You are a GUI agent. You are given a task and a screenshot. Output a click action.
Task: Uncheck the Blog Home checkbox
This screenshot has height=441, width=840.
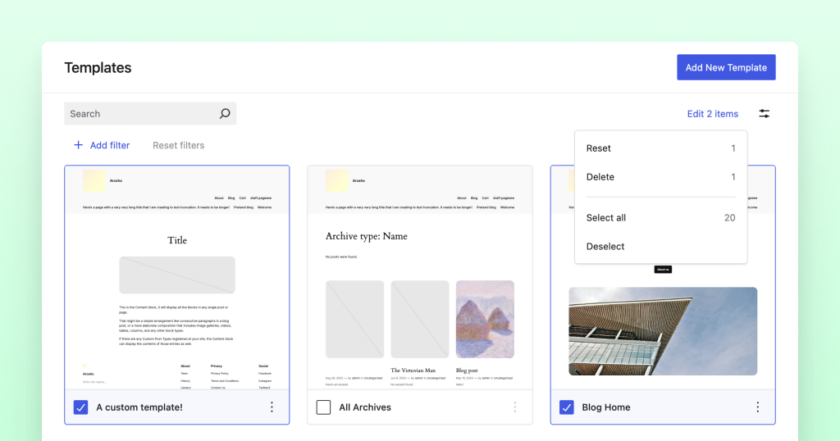tap(567, 407)
